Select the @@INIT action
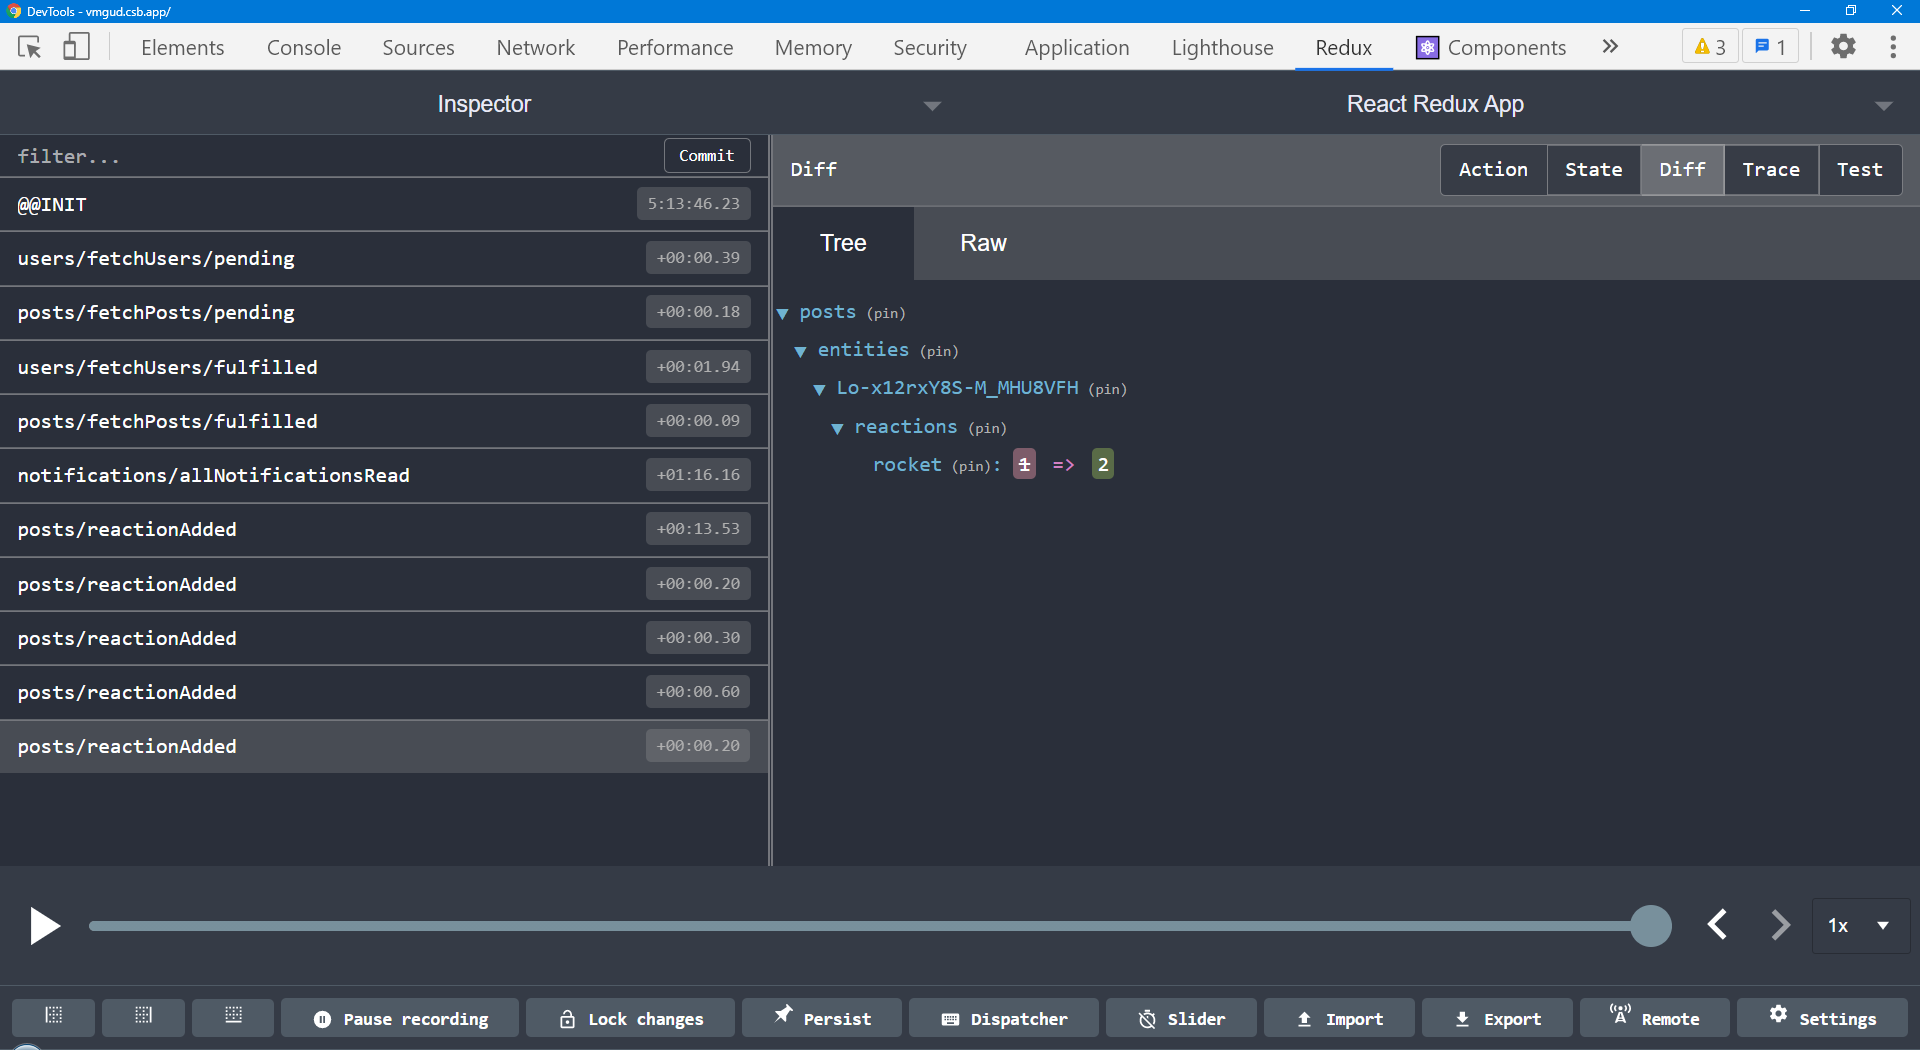The image size is (1920, 1050). click(x=384, y=204)
